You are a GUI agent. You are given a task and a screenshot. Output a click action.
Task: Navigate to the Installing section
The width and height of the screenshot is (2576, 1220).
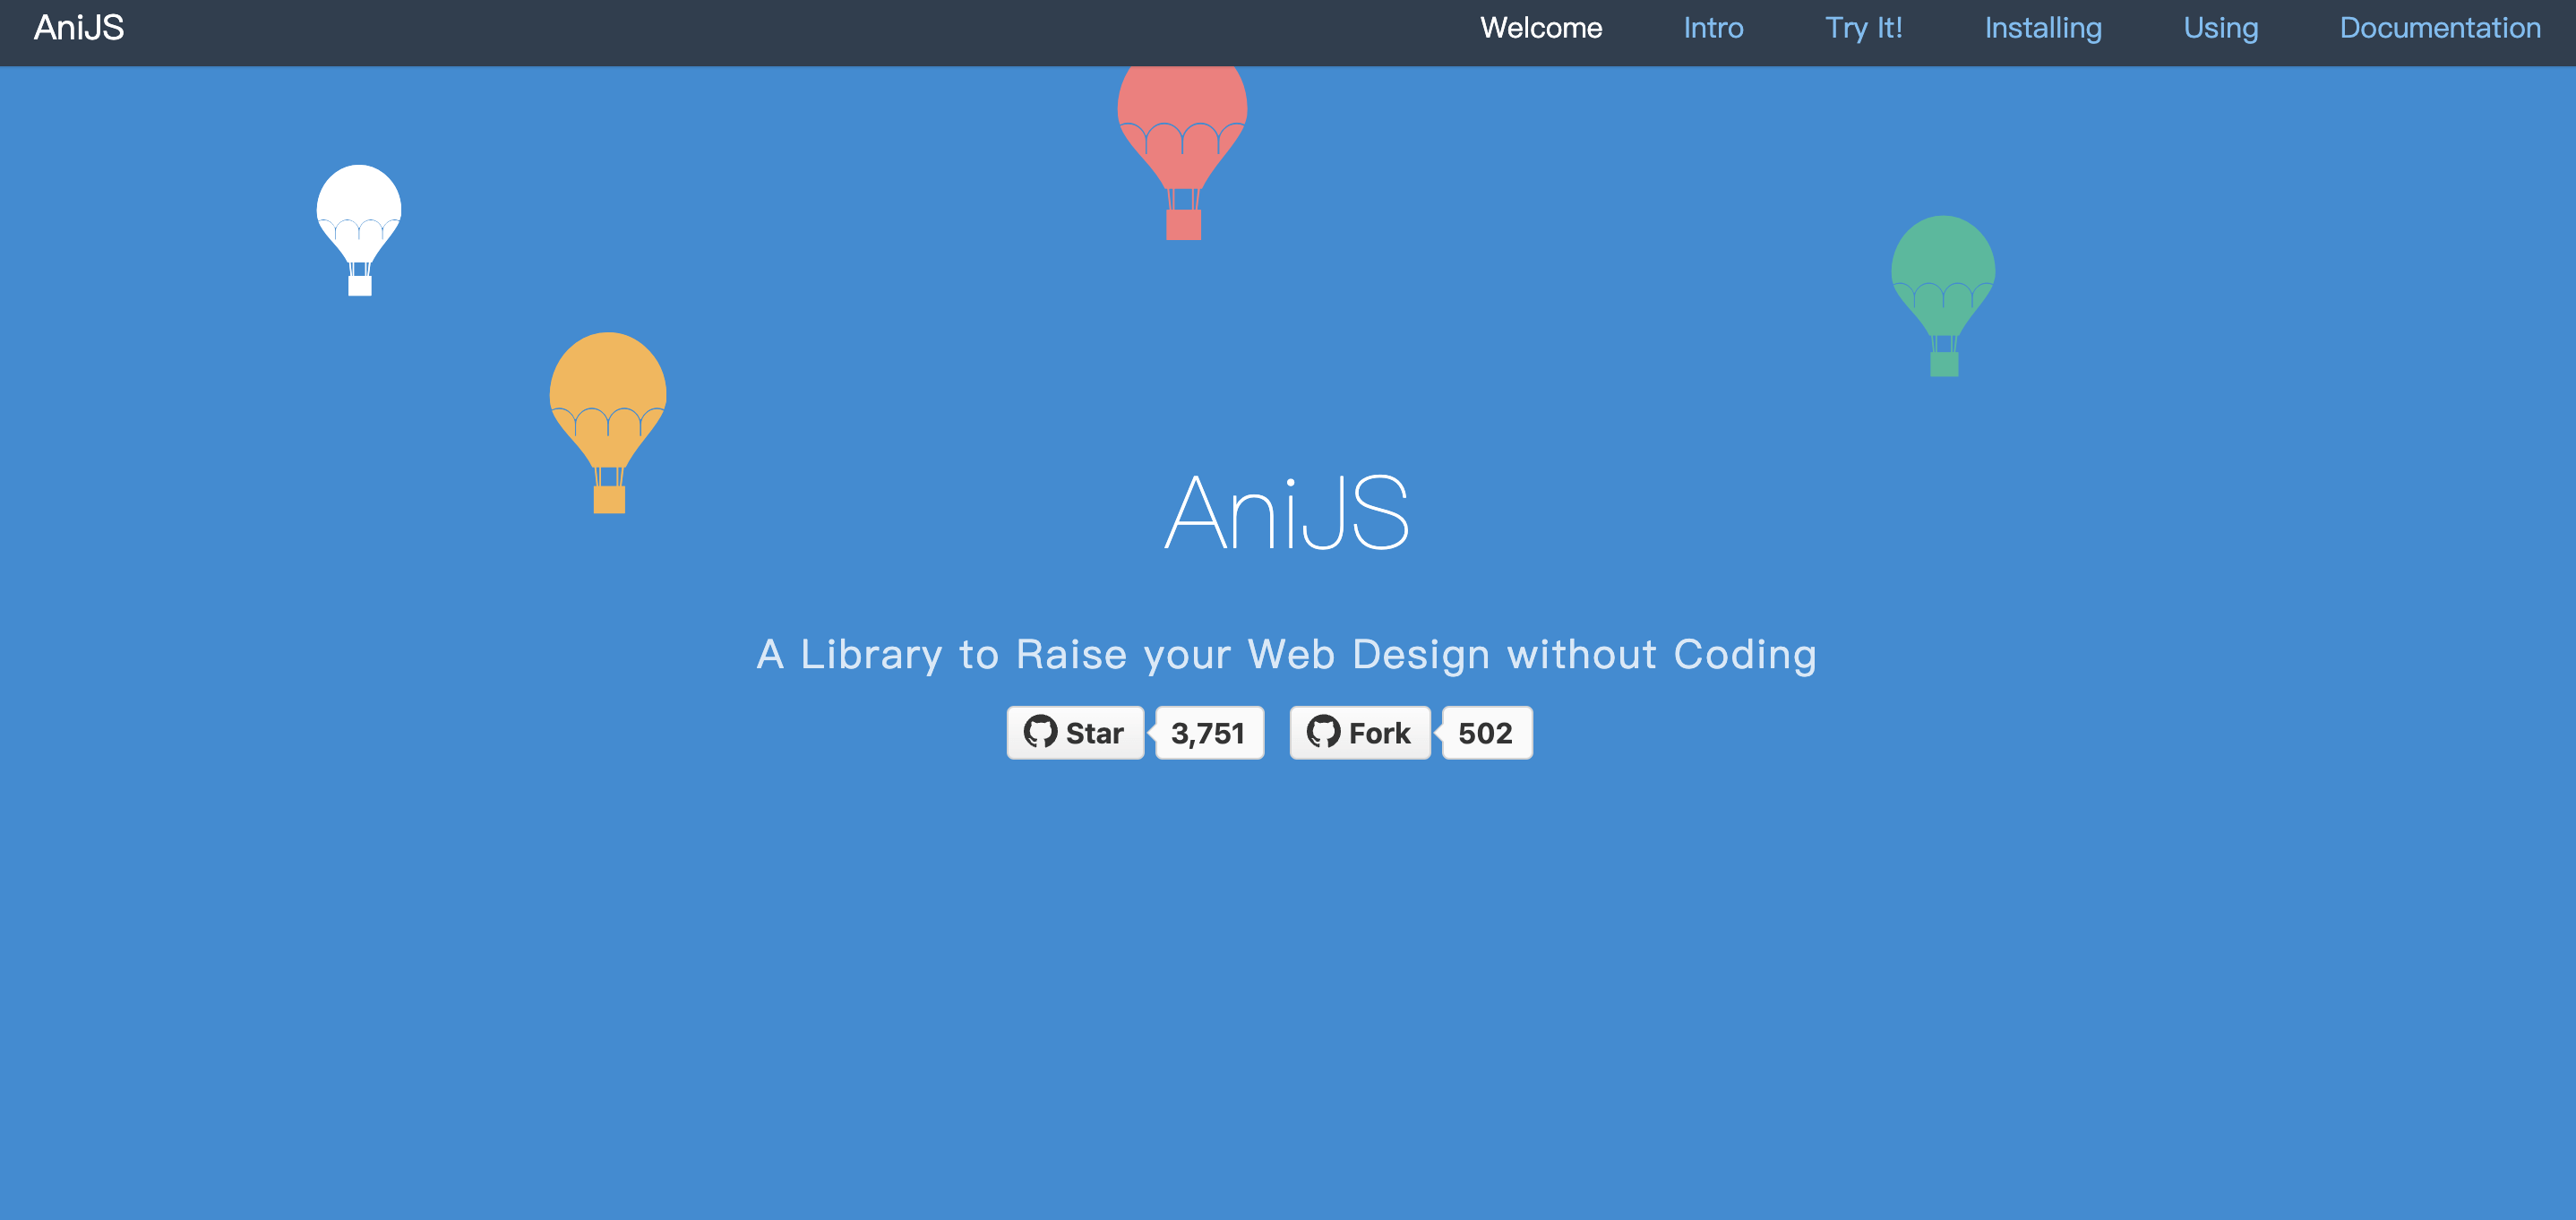(2043, 28)
